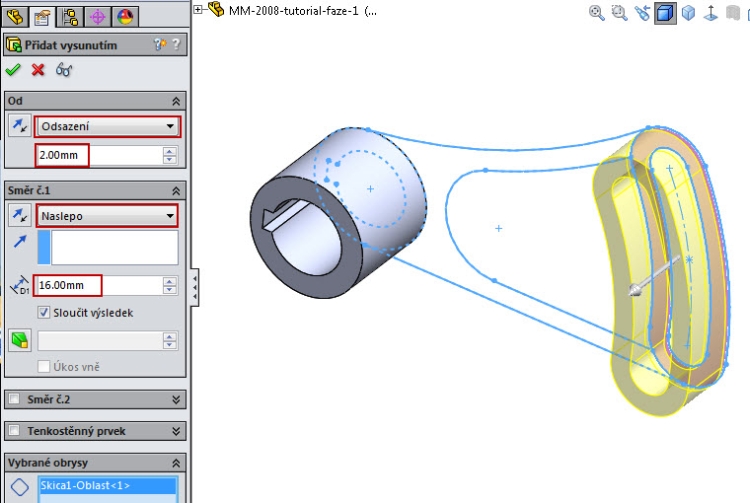
Task: Expand the Tenkostěnný prvek section
Action: click(x=176, y=431)
